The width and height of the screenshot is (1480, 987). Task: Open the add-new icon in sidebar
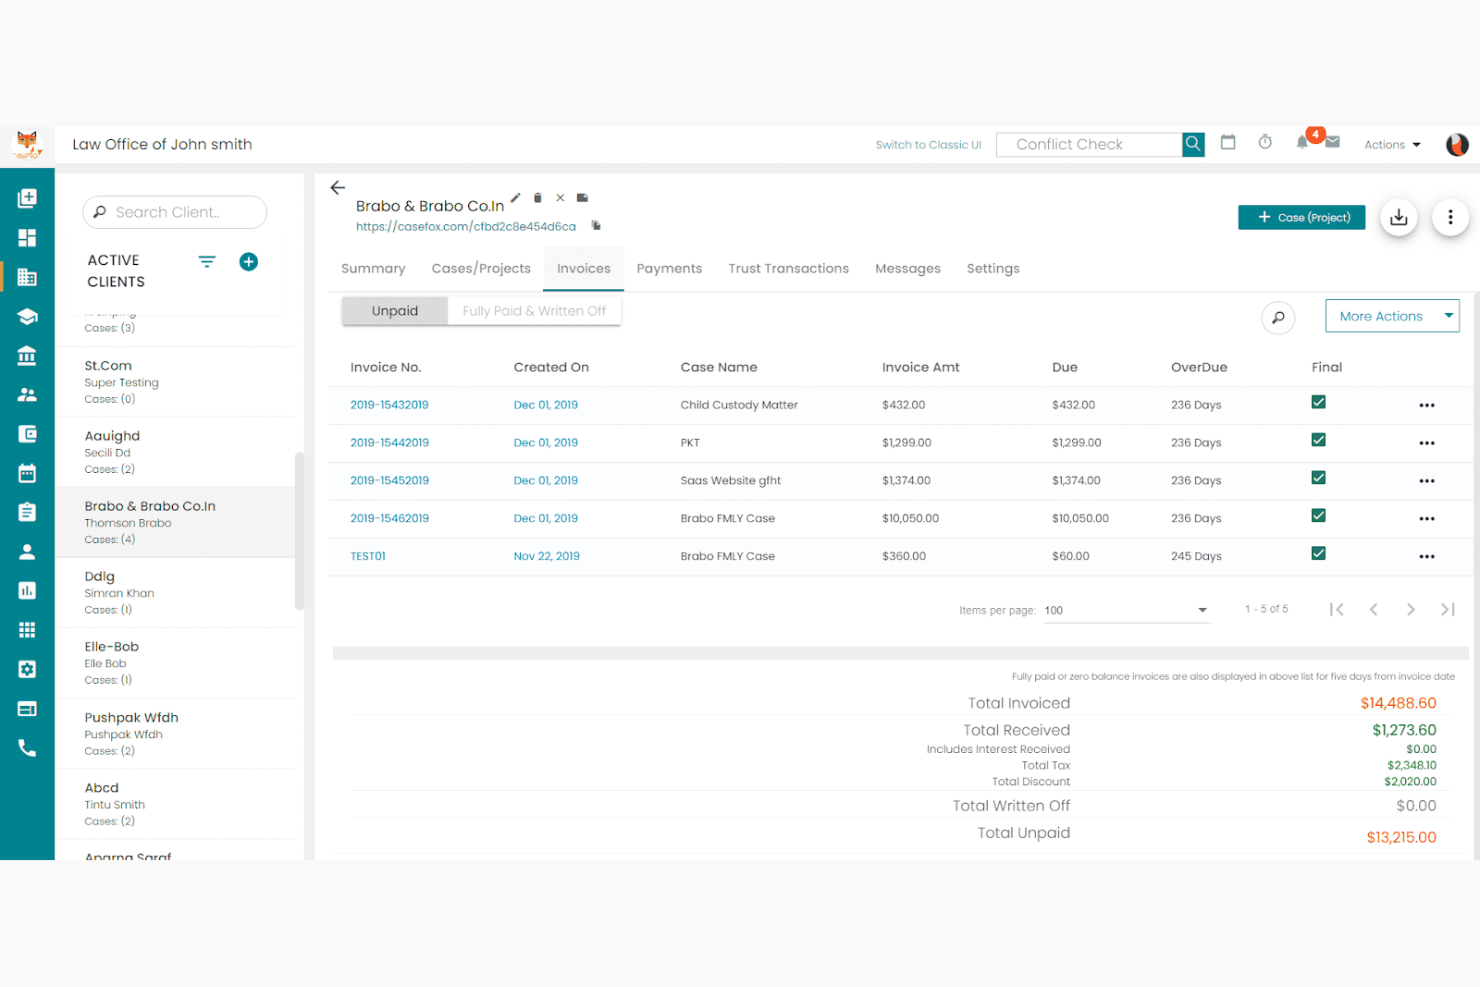(27, 198)
